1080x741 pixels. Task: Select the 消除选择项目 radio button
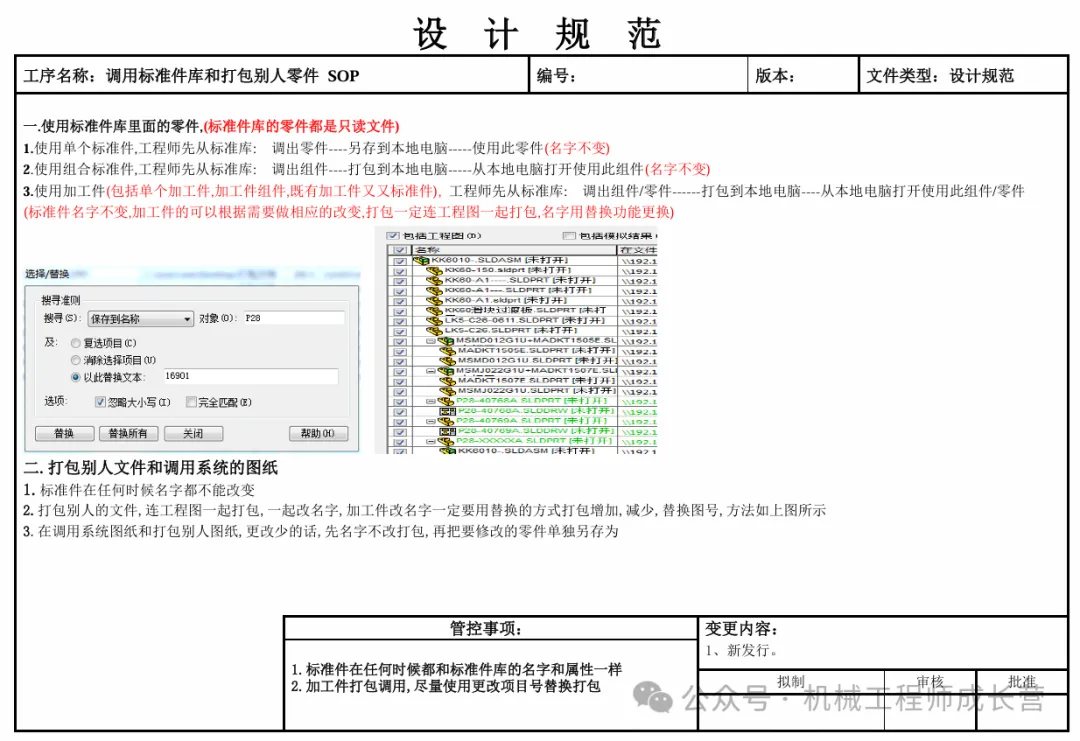pyautogui.click(x=75, y=360)
